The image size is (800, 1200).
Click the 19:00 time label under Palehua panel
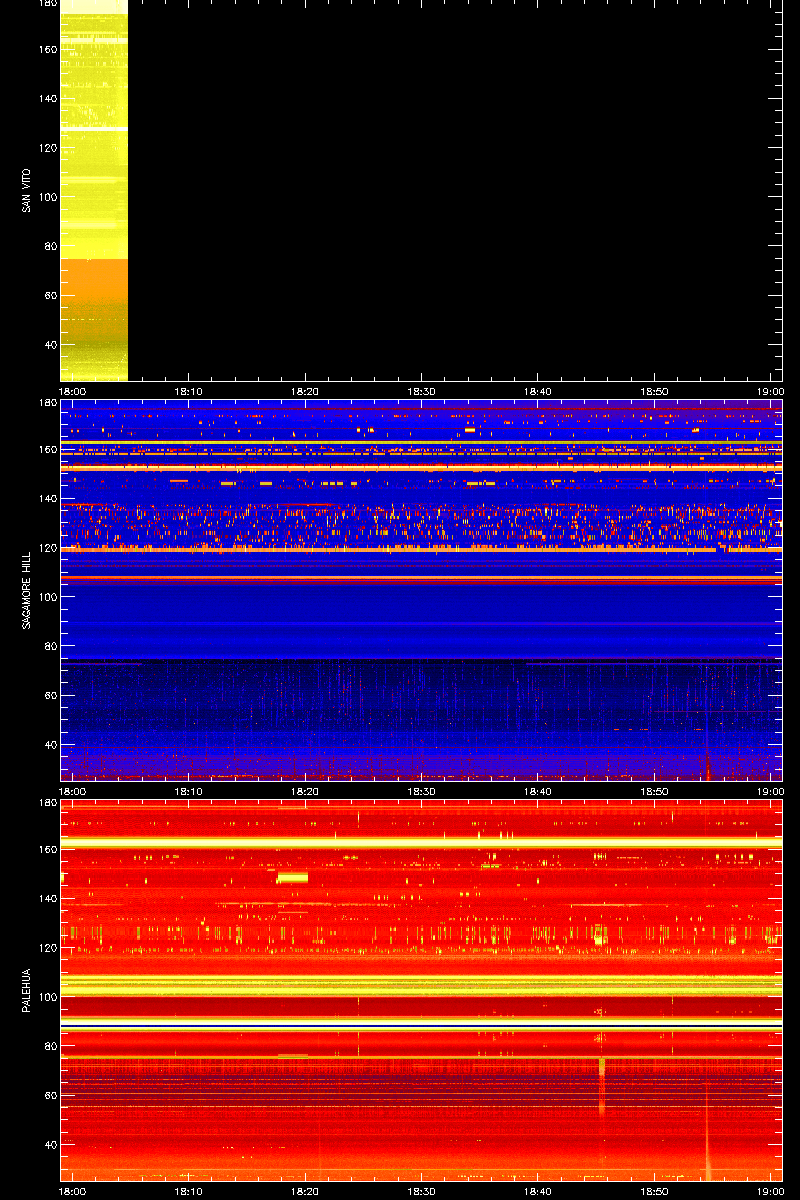click(x=770, y=1192)
